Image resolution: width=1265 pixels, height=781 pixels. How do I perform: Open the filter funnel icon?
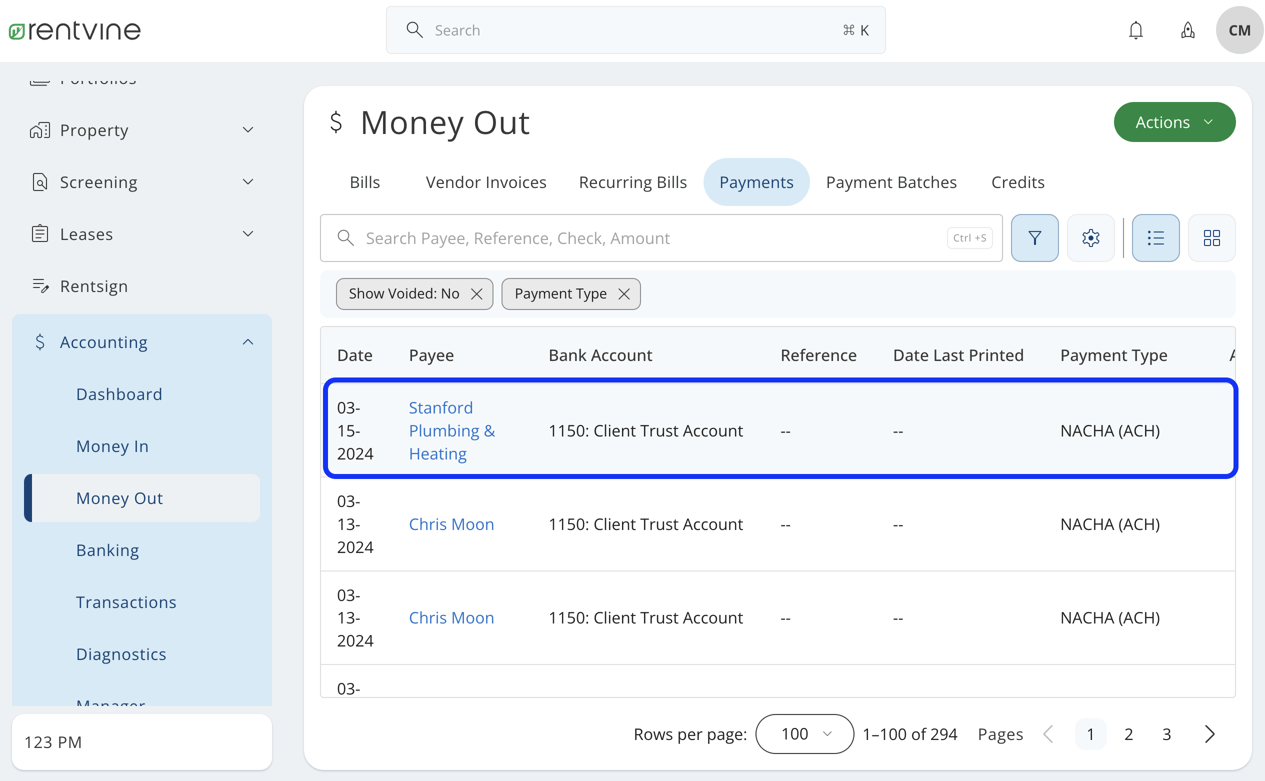[1034, 238]
